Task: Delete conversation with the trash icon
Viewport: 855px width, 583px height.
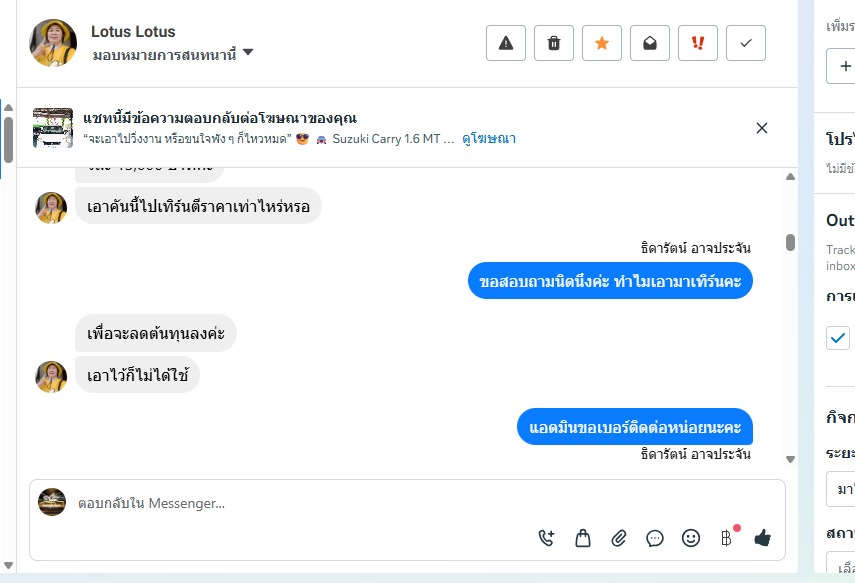Action: [x=554, y=43]
